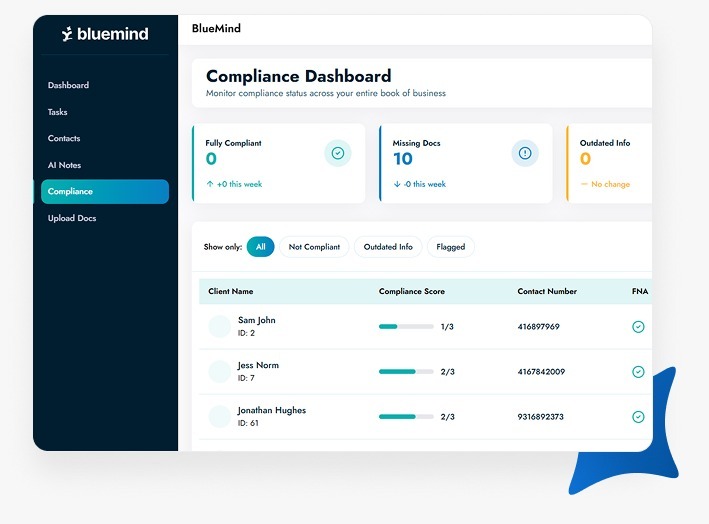Show all clients with the All filter
Image resolution: width=709 pixels, height=524 pixels.
(260, 247)
